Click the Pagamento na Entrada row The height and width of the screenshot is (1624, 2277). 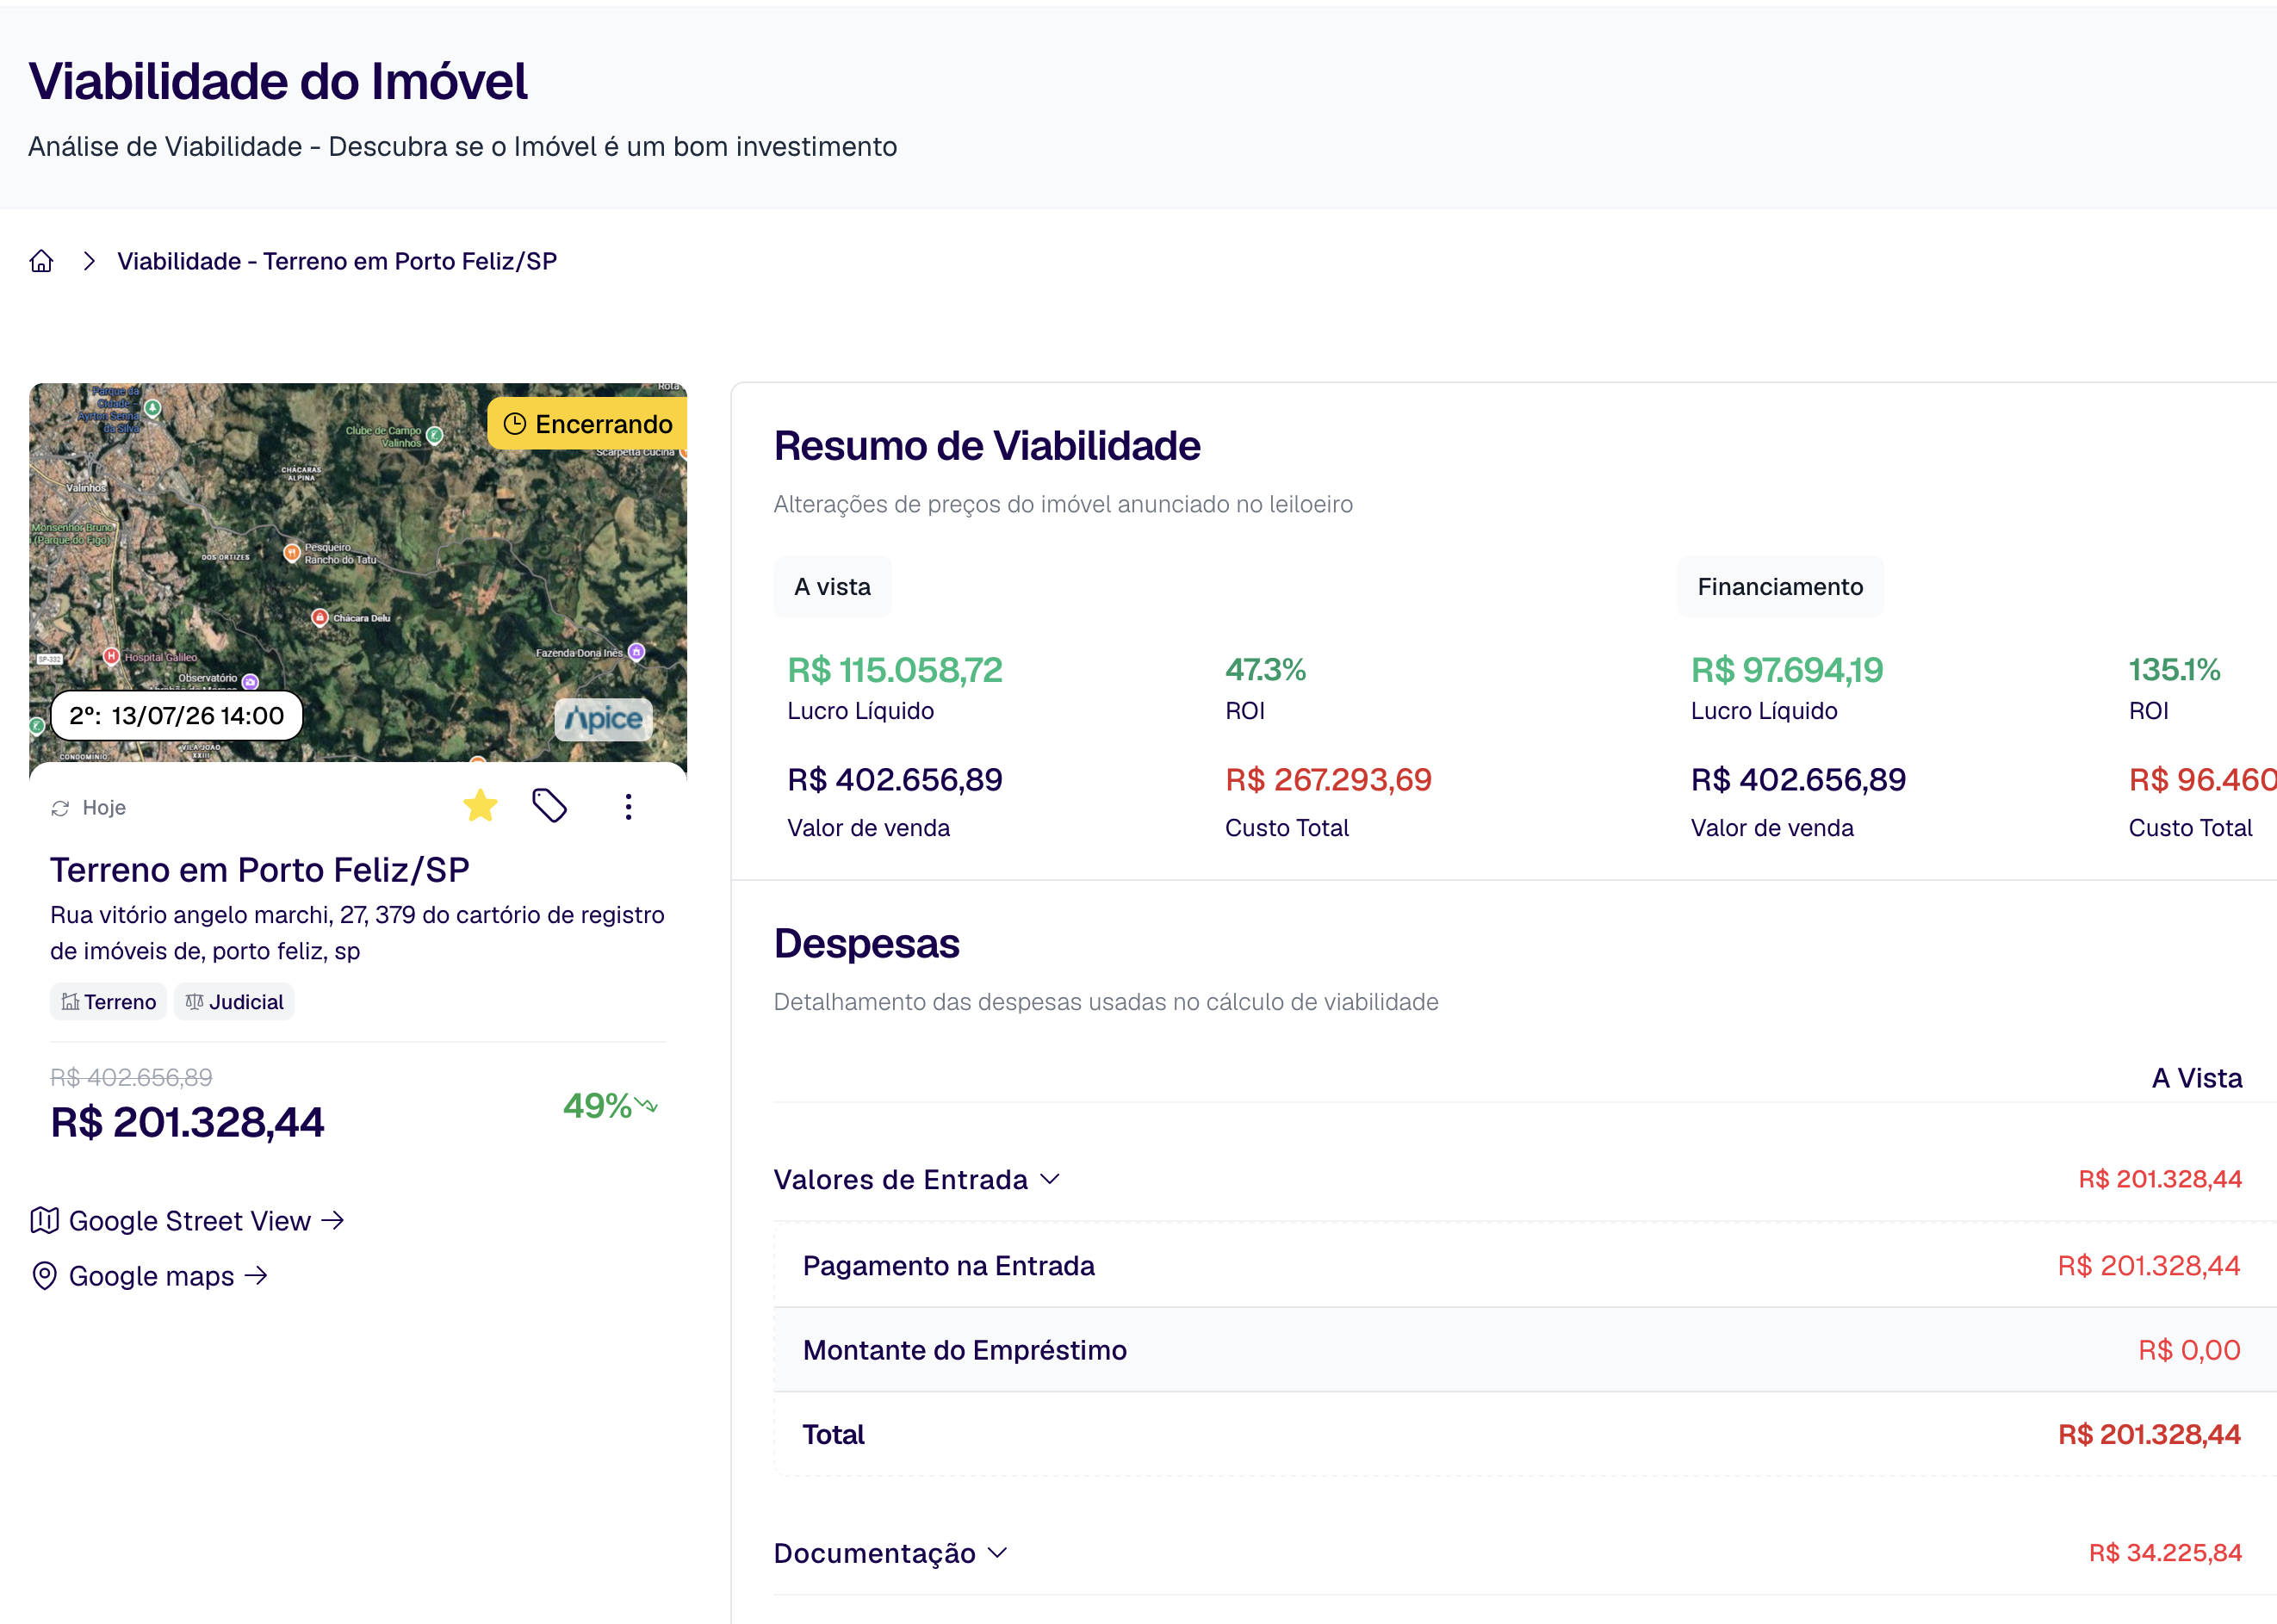point(1524,1266)
